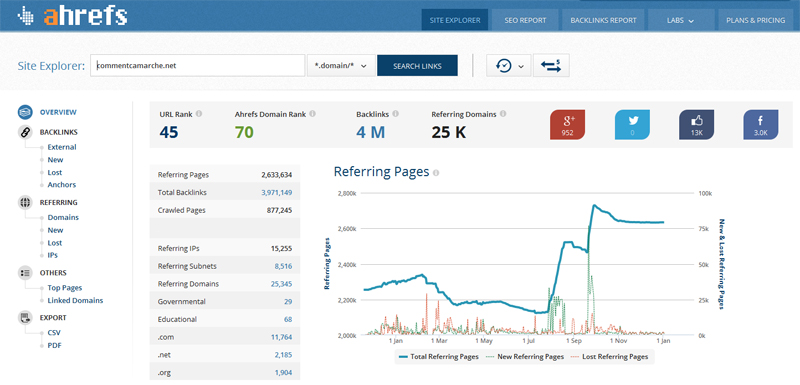Screen dimensions: 800x385
Task: Click the Site Explorer URL input field
Action: click(197, 66)
